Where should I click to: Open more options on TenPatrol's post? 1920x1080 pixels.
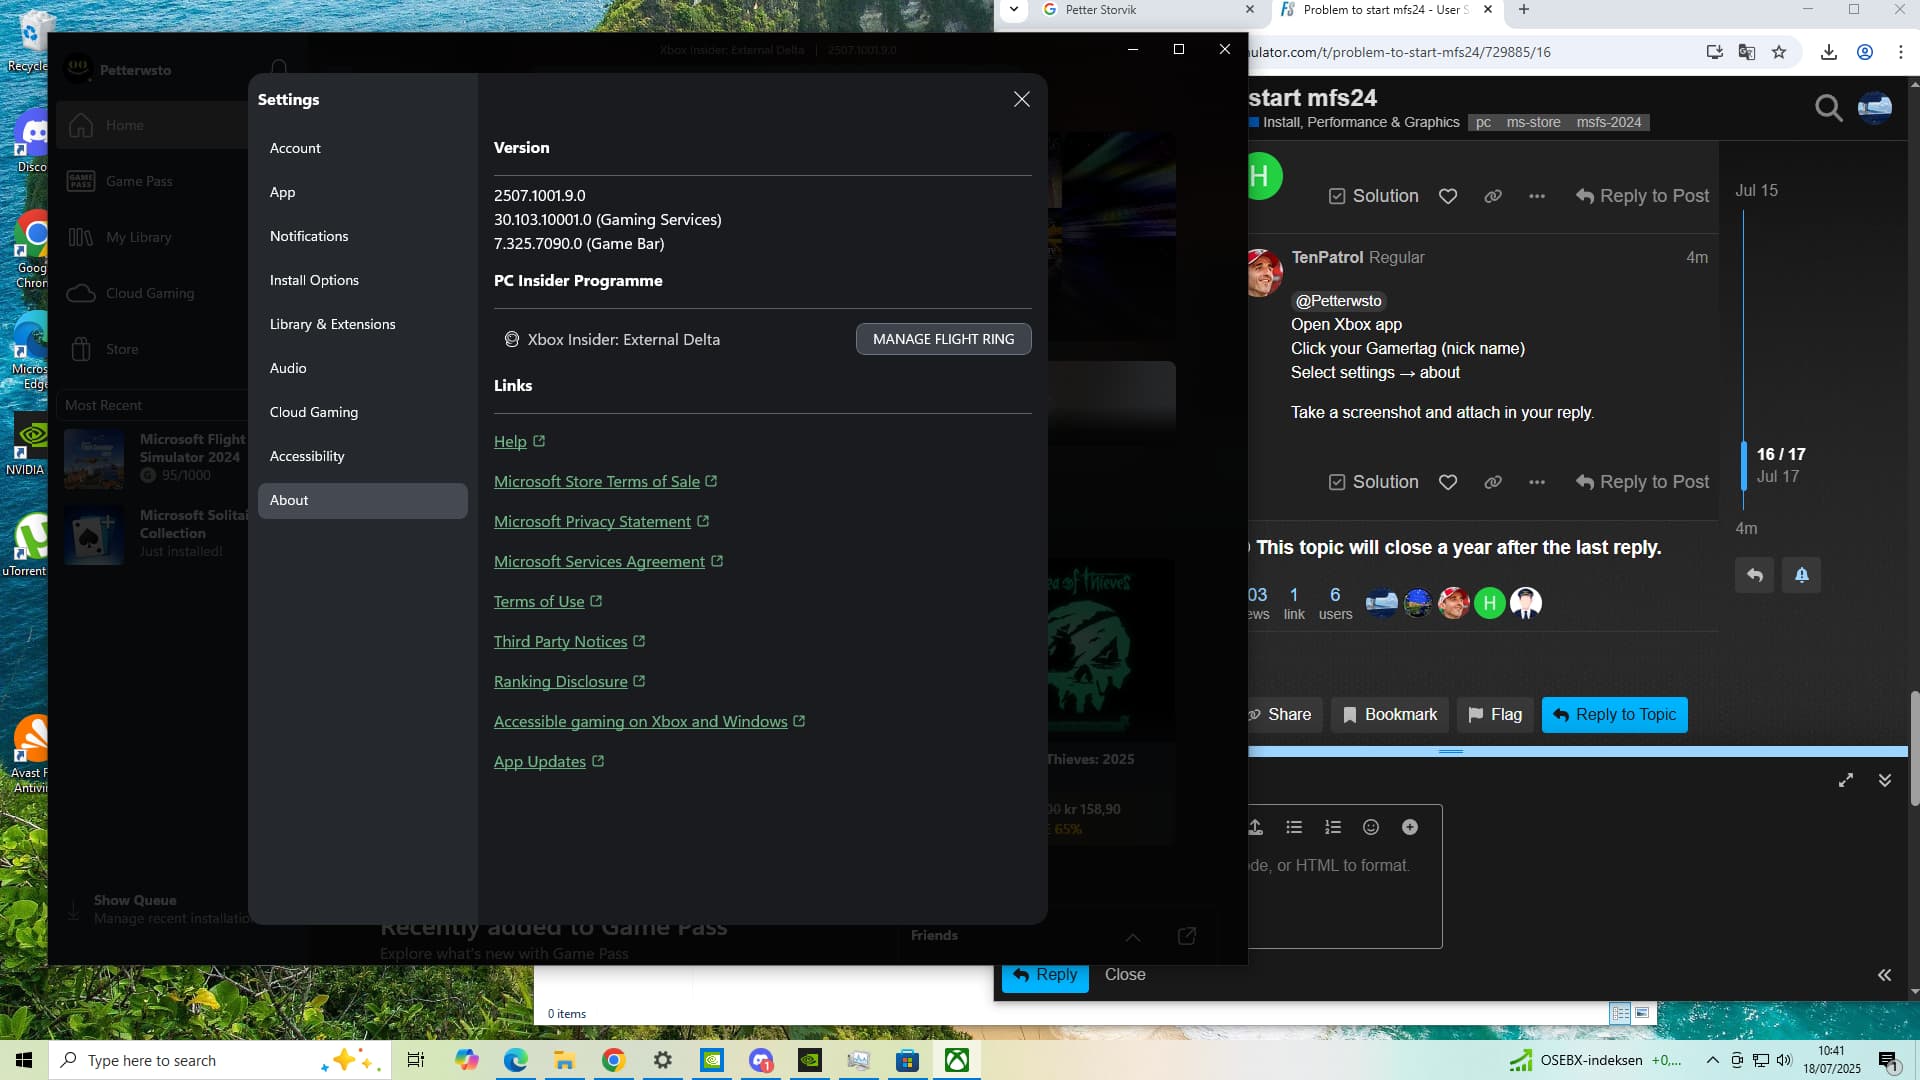(x=1536, y=481)
